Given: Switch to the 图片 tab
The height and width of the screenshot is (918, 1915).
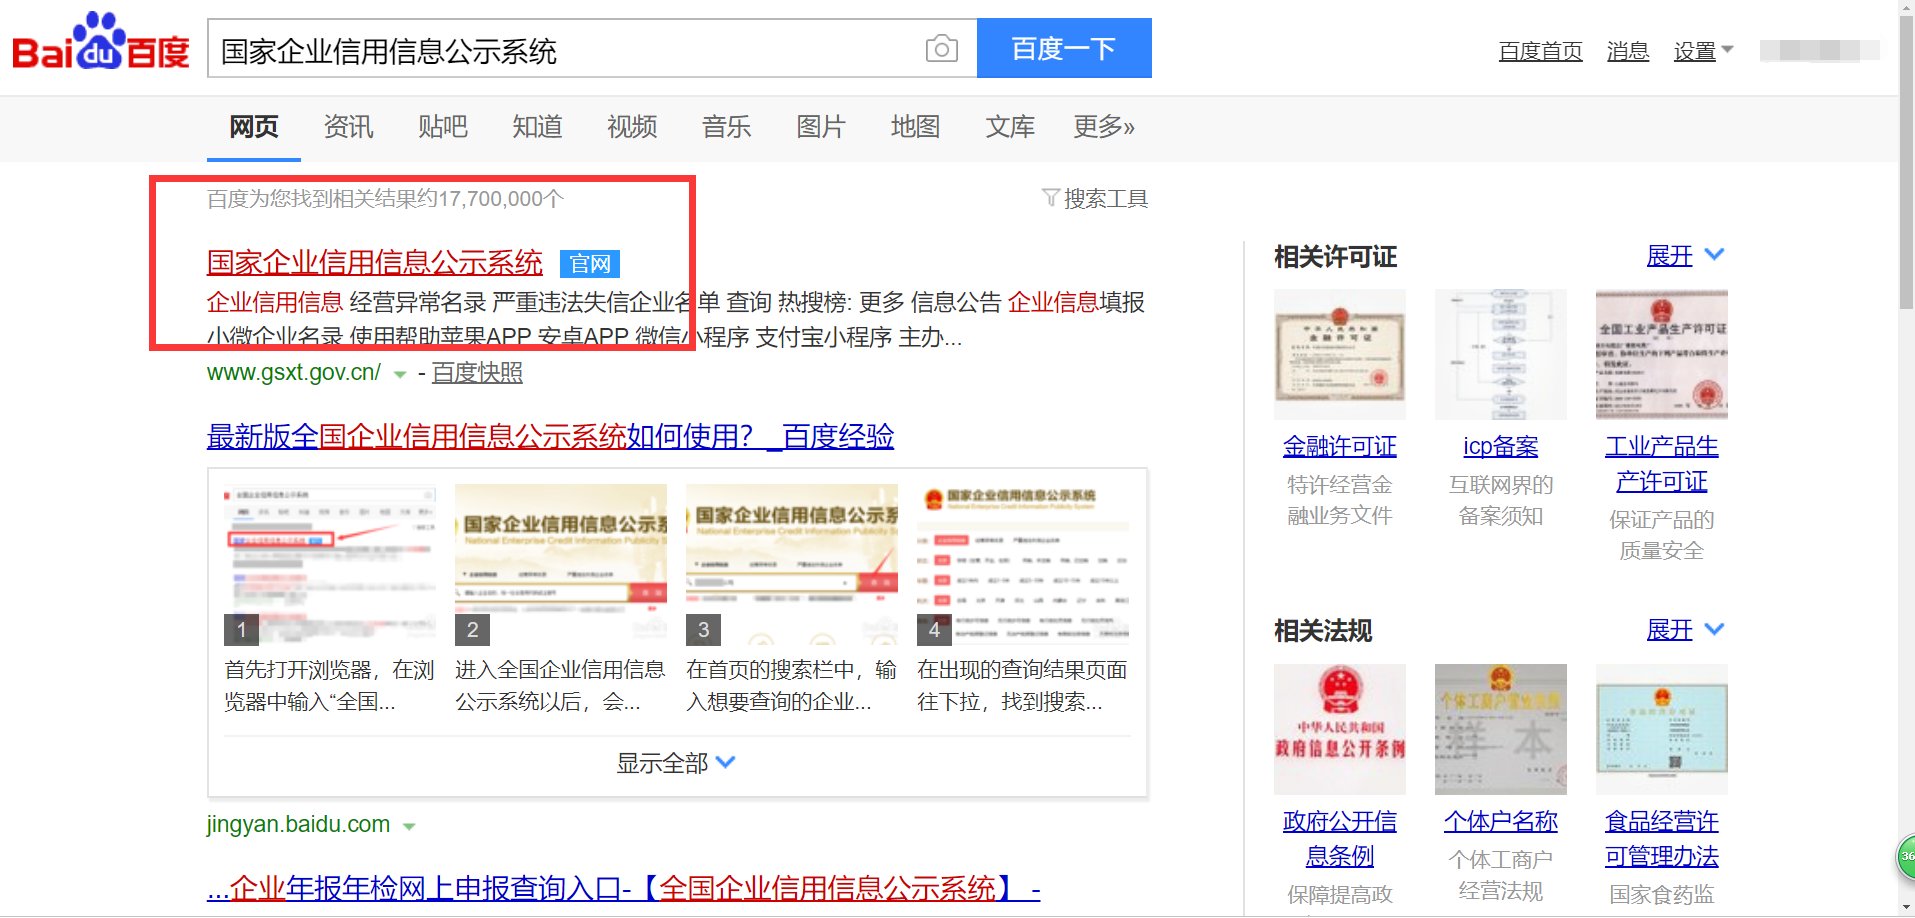Looking at the screenshot, I should pyautogui.click(x=820, y=127).
